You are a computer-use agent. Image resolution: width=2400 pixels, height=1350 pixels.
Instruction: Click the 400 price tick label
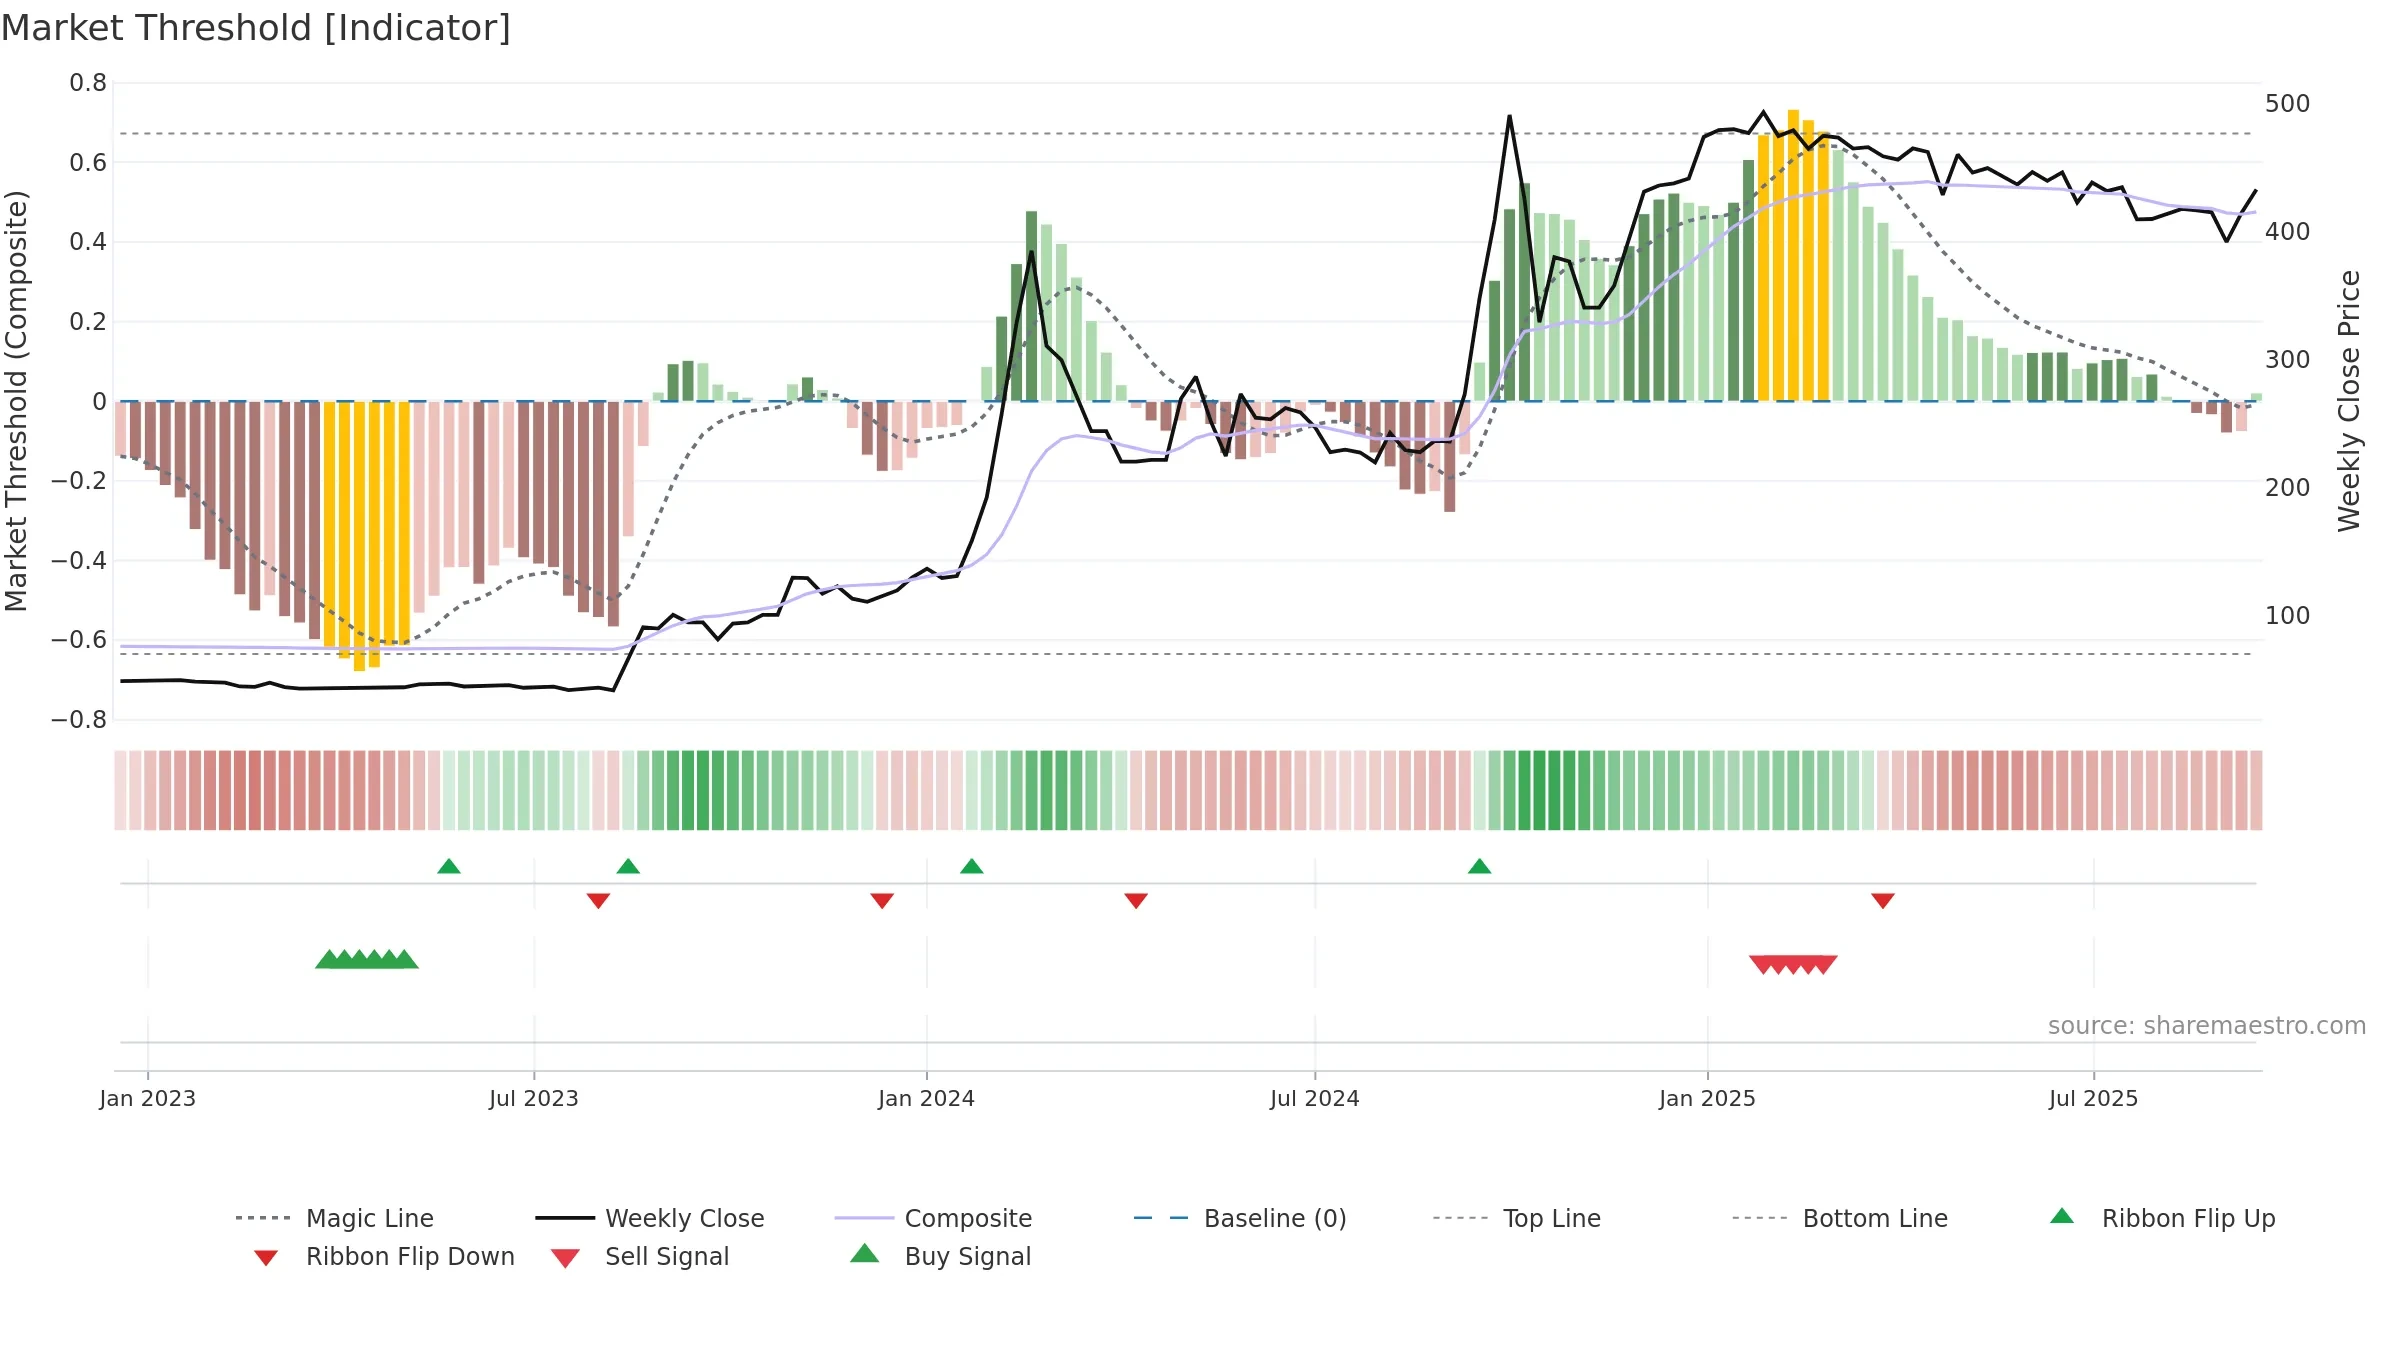[x=2288, y=231]
